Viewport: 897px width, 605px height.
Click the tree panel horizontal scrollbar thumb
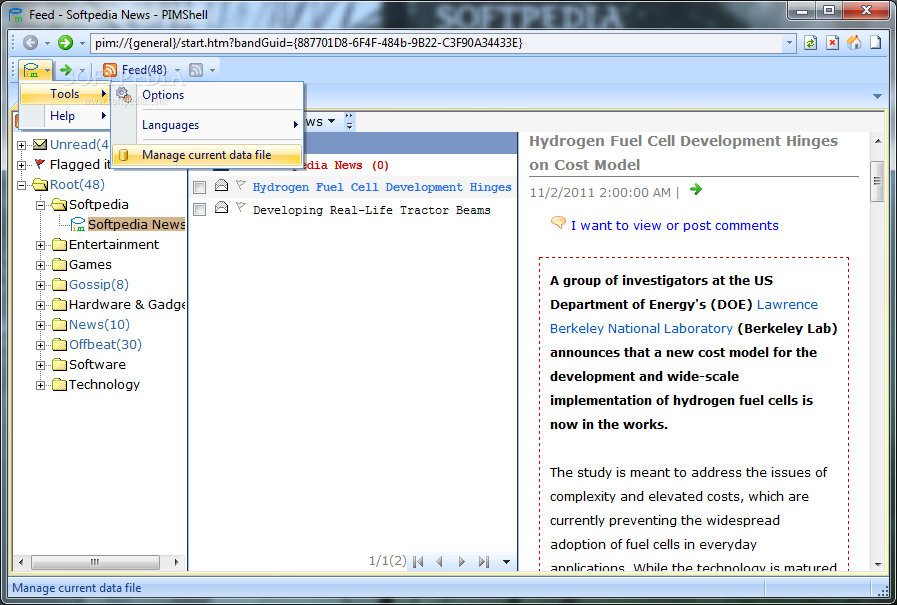[x=95, y=562]
